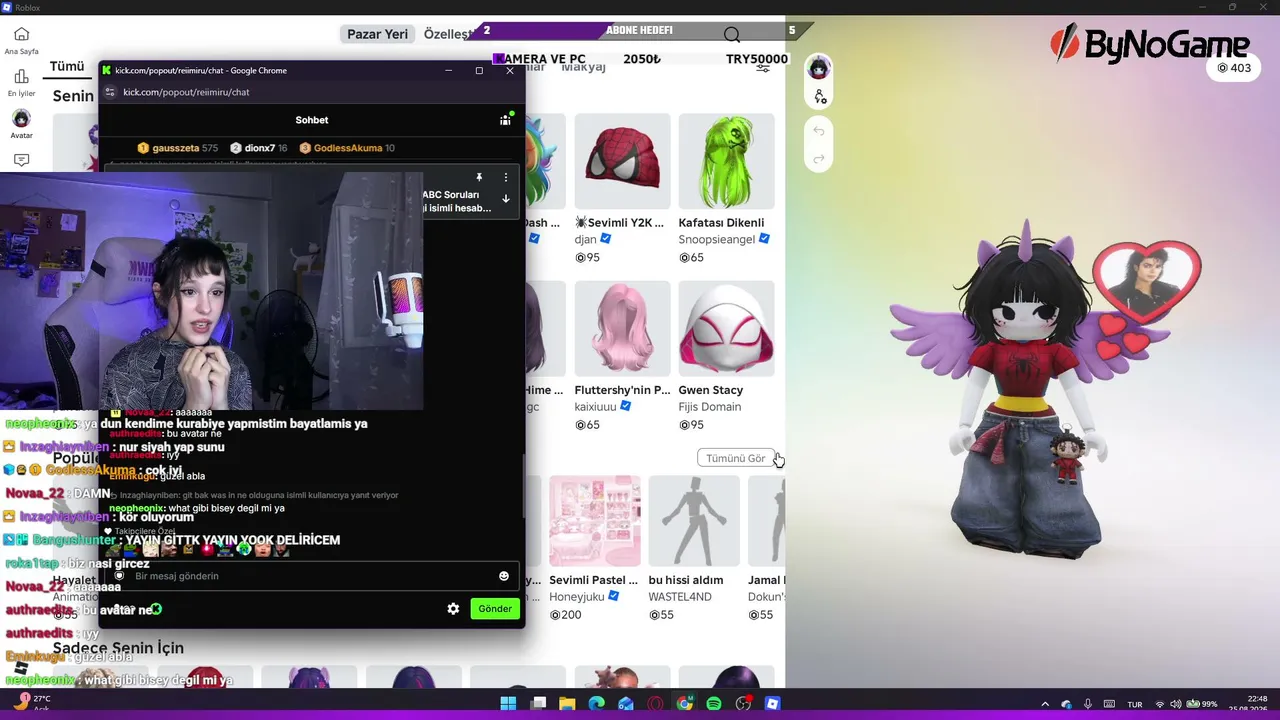The height and width of the screenshot is (720, 1280).
Task: Open creator link Fijis Domain
Action: (x=710, y=406)
